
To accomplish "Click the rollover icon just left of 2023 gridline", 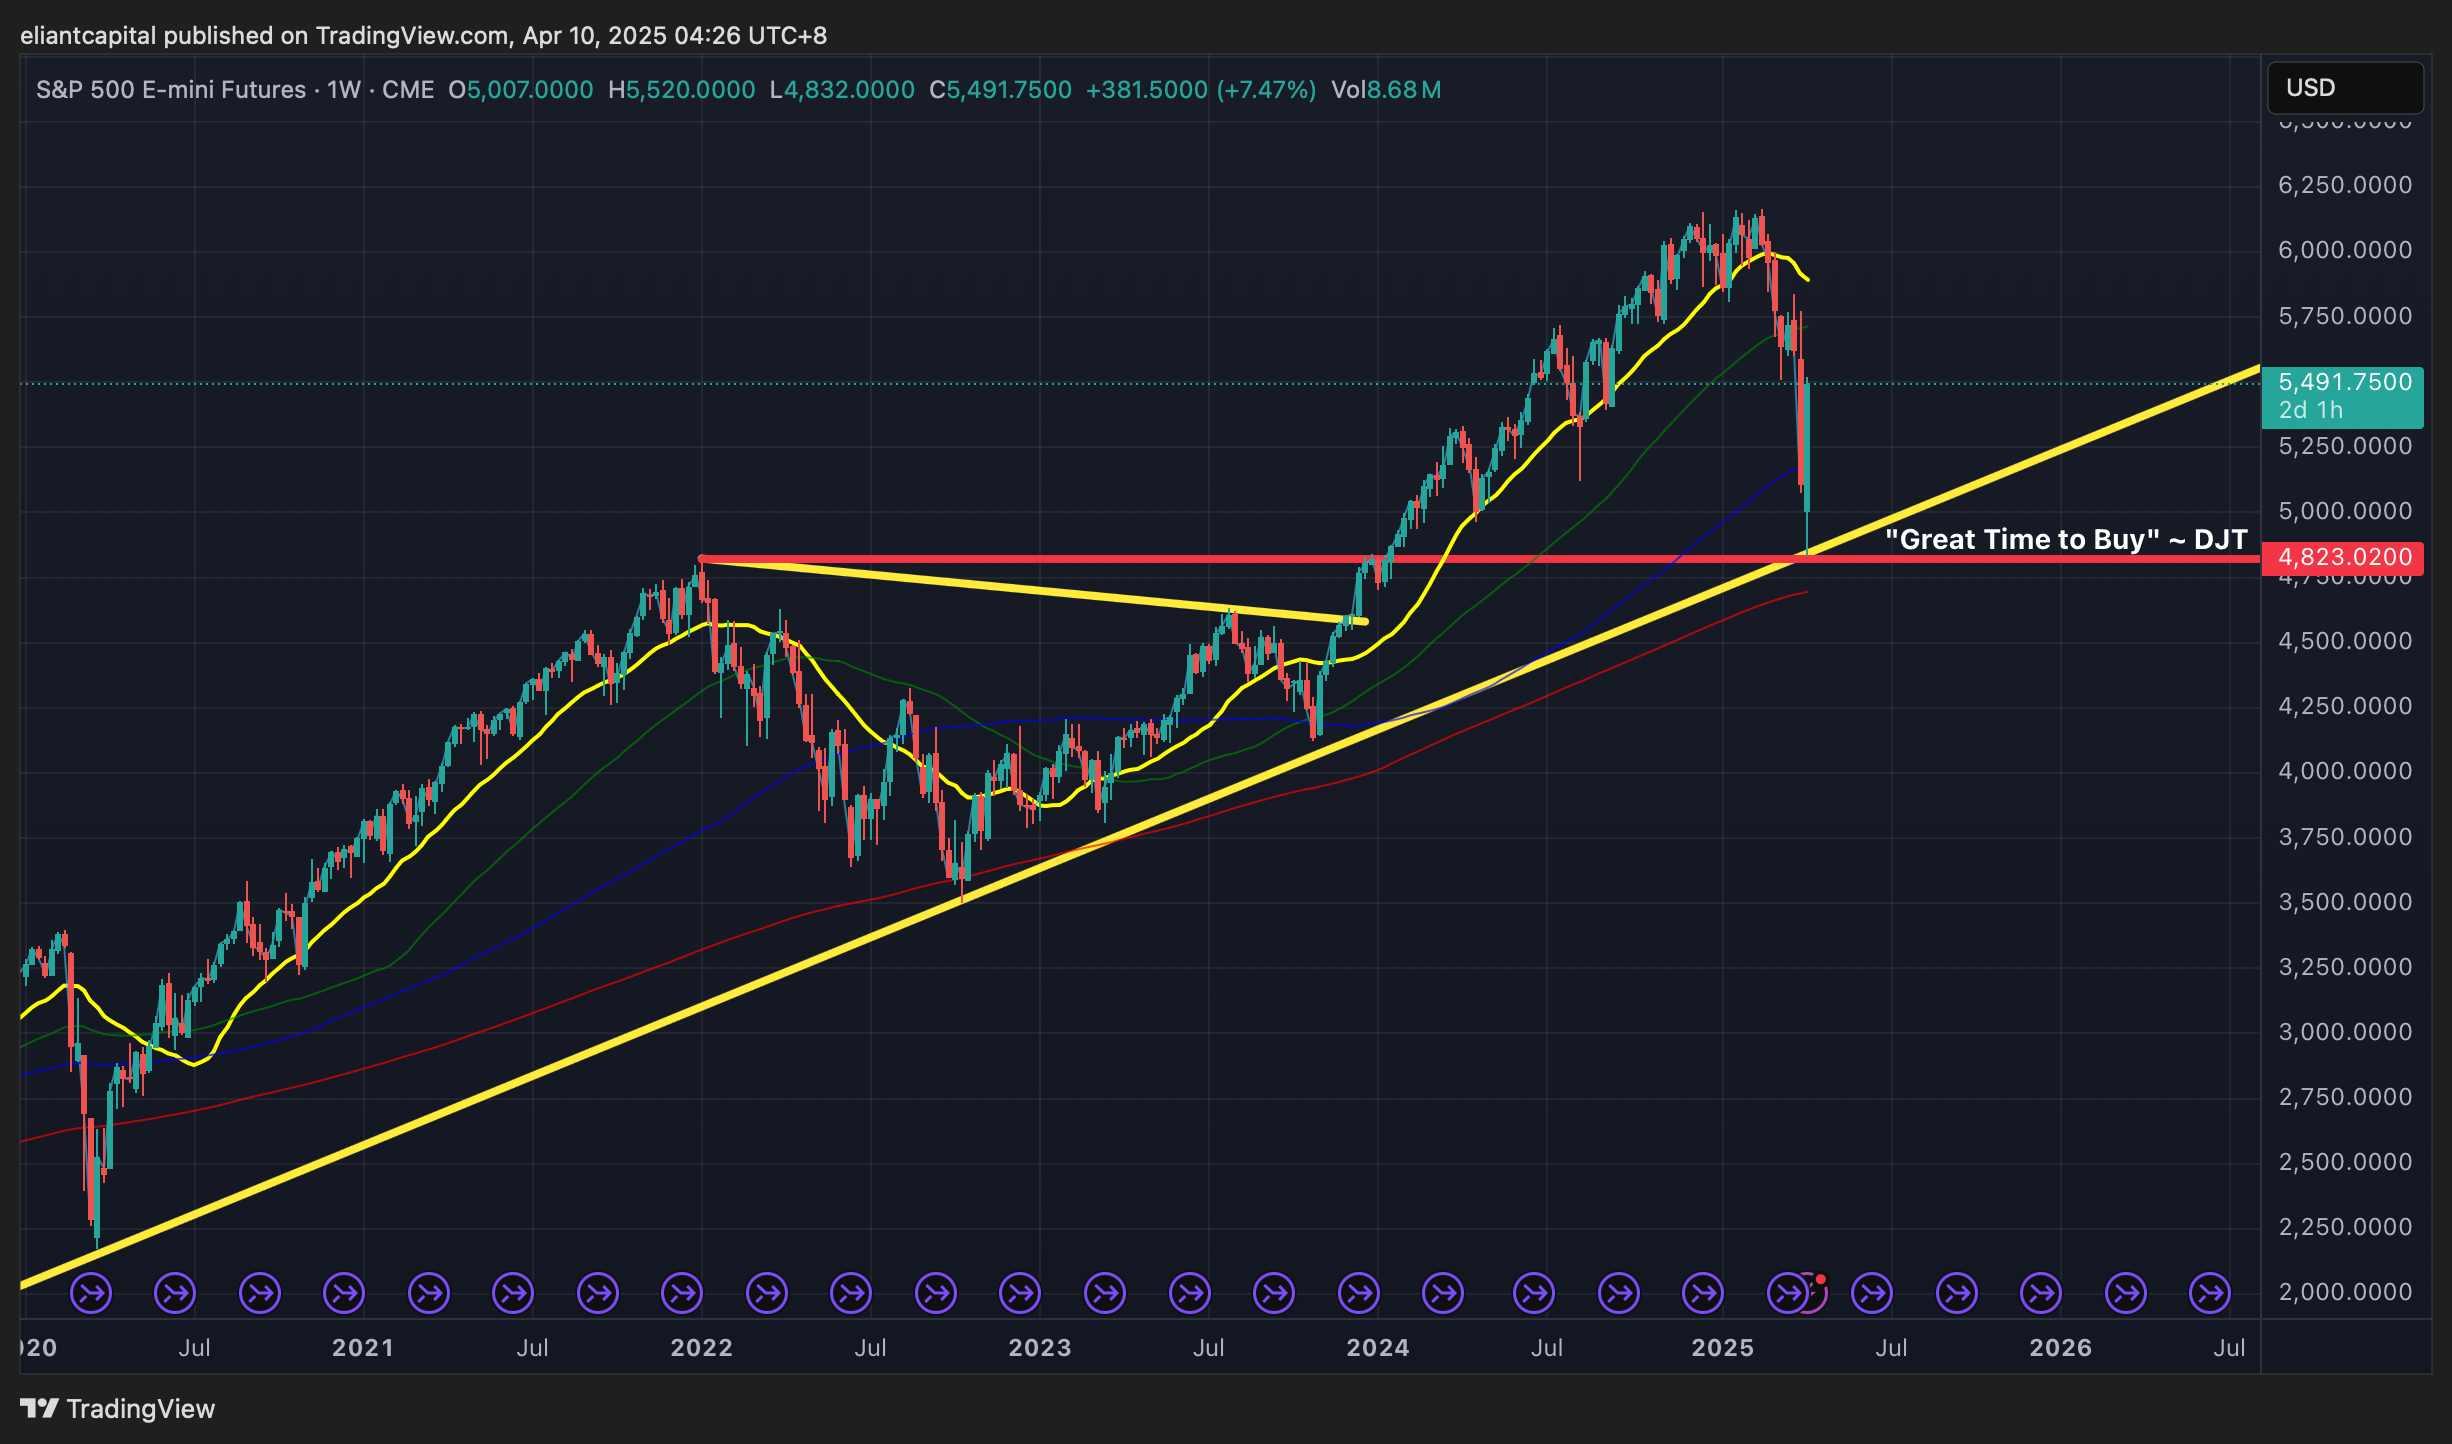I will pyautogui.click(x=1021, y=1293).
